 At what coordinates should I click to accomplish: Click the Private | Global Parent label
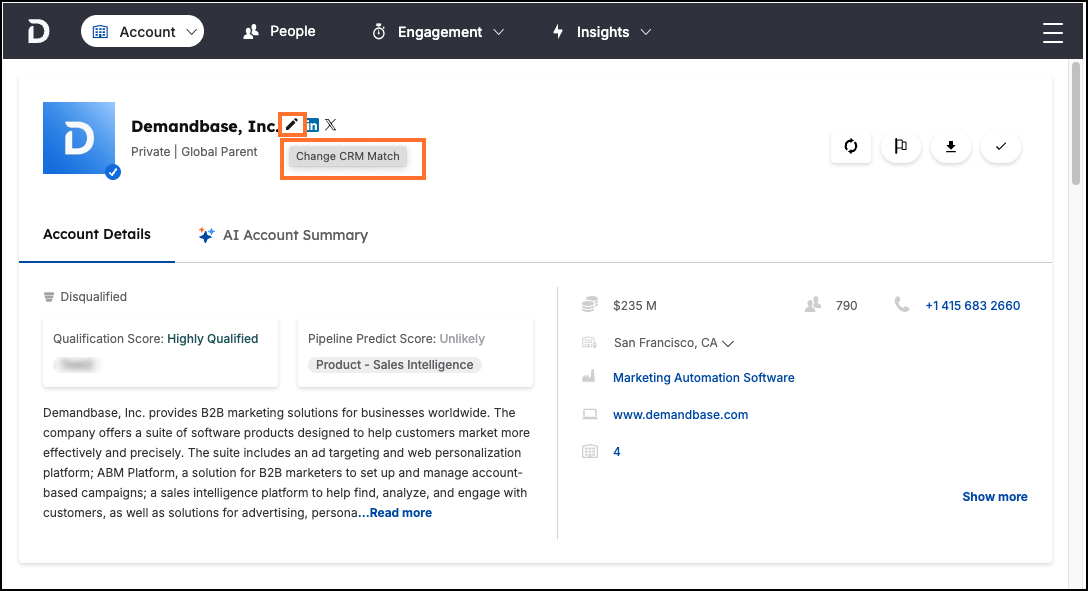click(194, 152)
